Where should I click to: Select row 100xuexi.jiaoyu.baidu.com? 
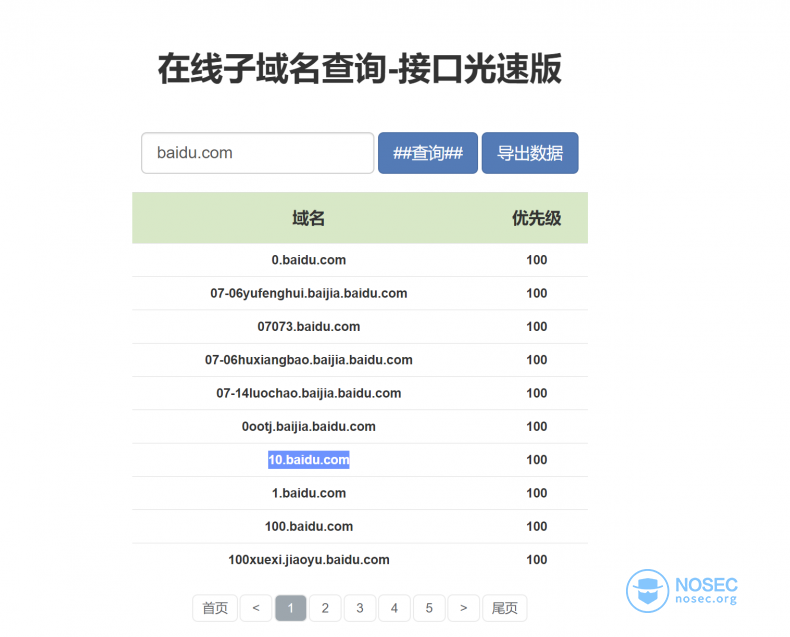point(360,559)
